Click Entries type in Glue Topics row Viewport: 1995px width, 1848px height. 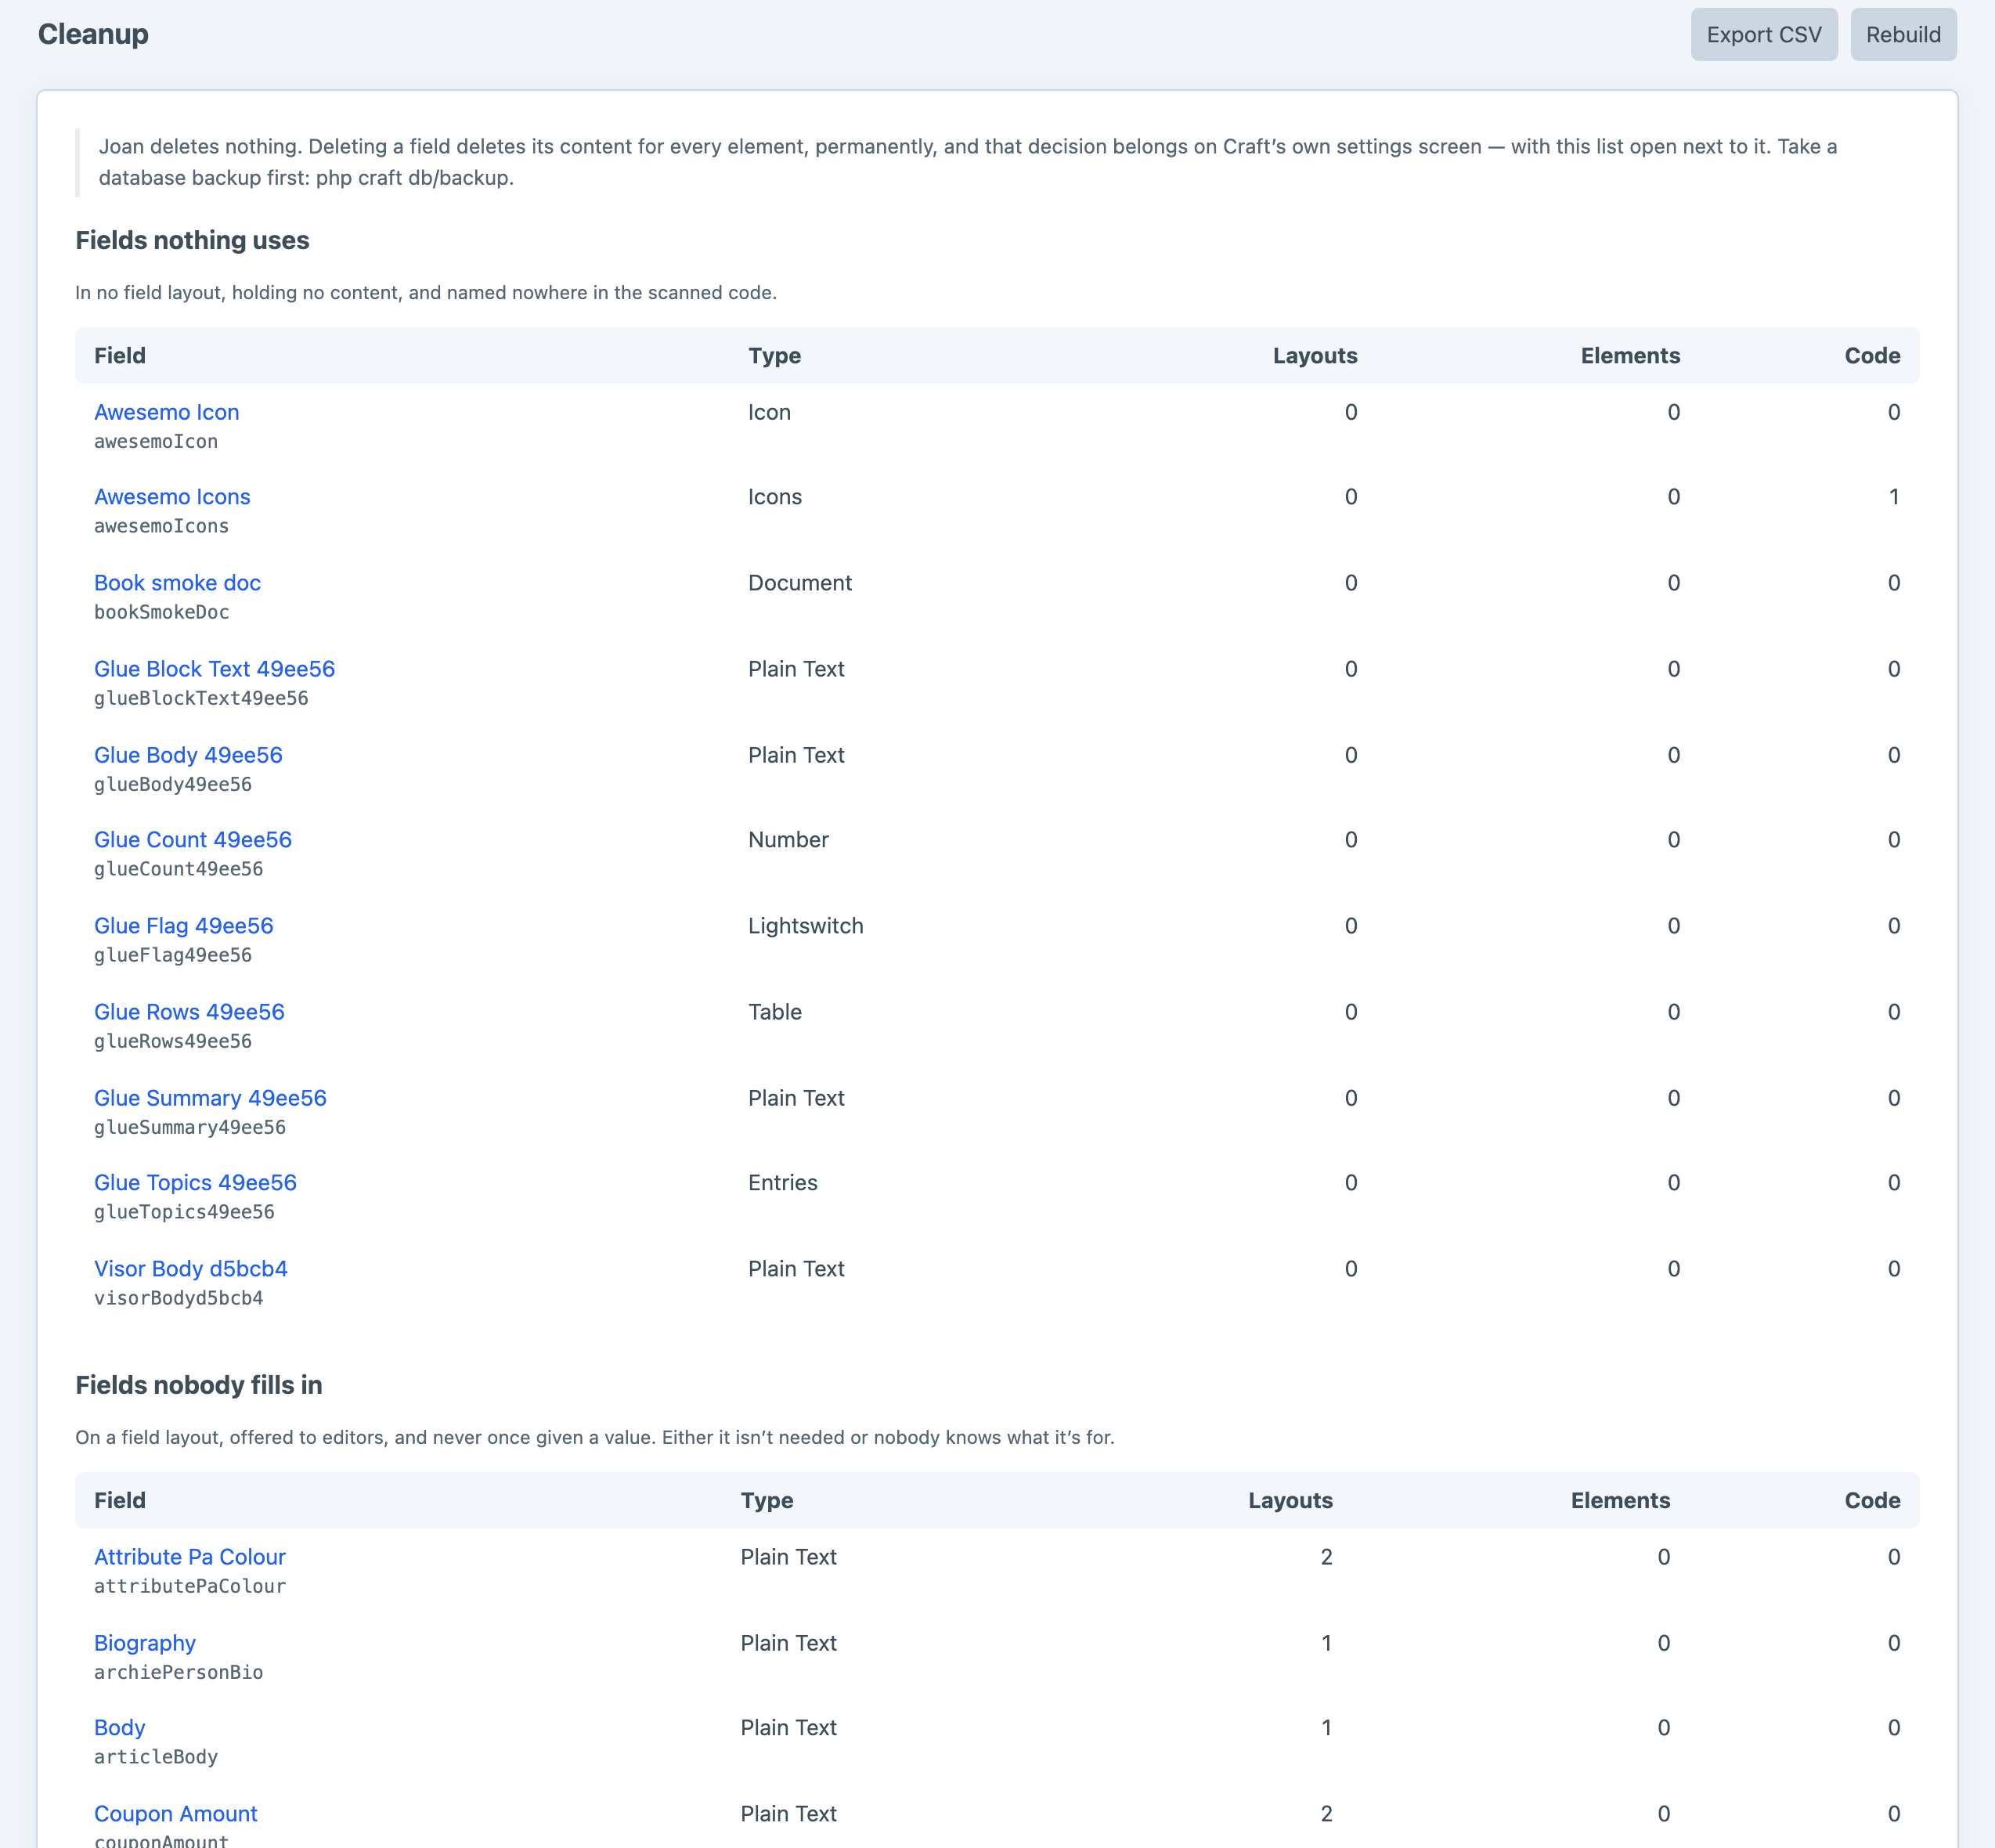point(783,1183)
